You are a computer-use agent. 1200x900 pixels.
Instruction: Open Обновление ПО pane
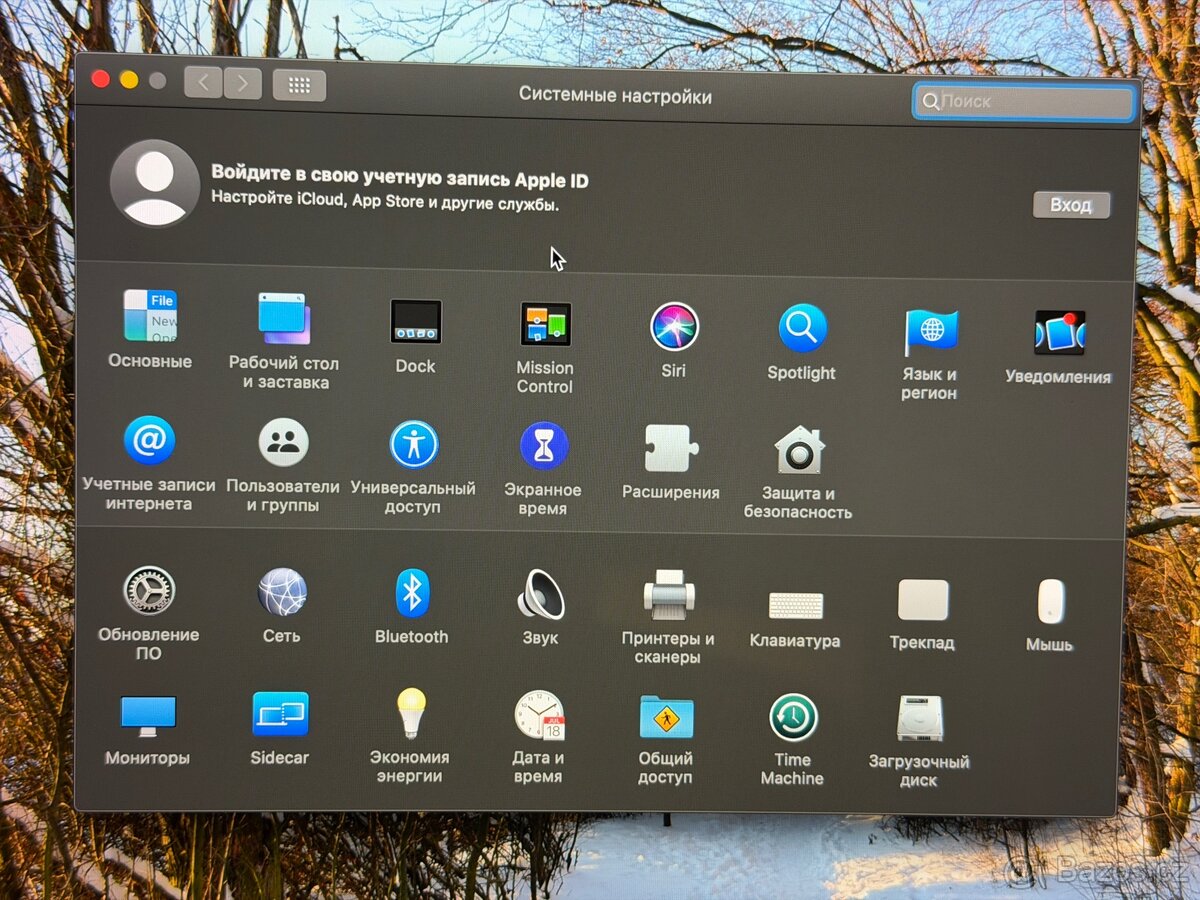click(x=149, y=591)
